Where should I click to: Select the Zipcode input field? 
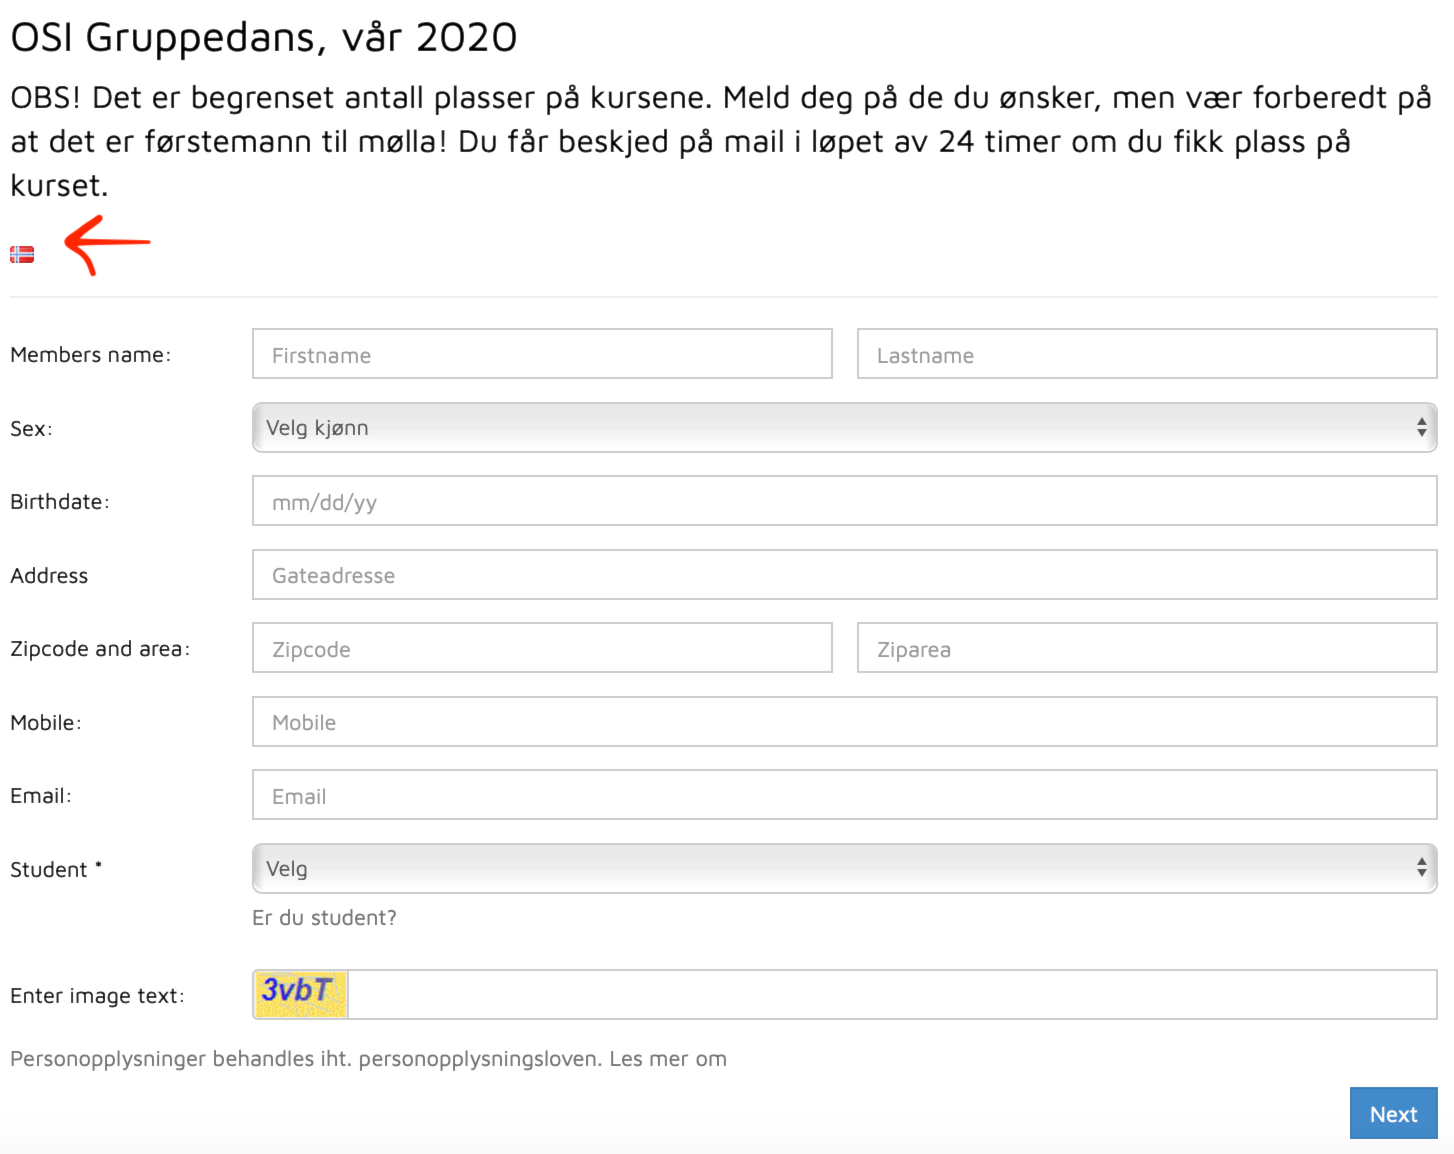point(542,648)
